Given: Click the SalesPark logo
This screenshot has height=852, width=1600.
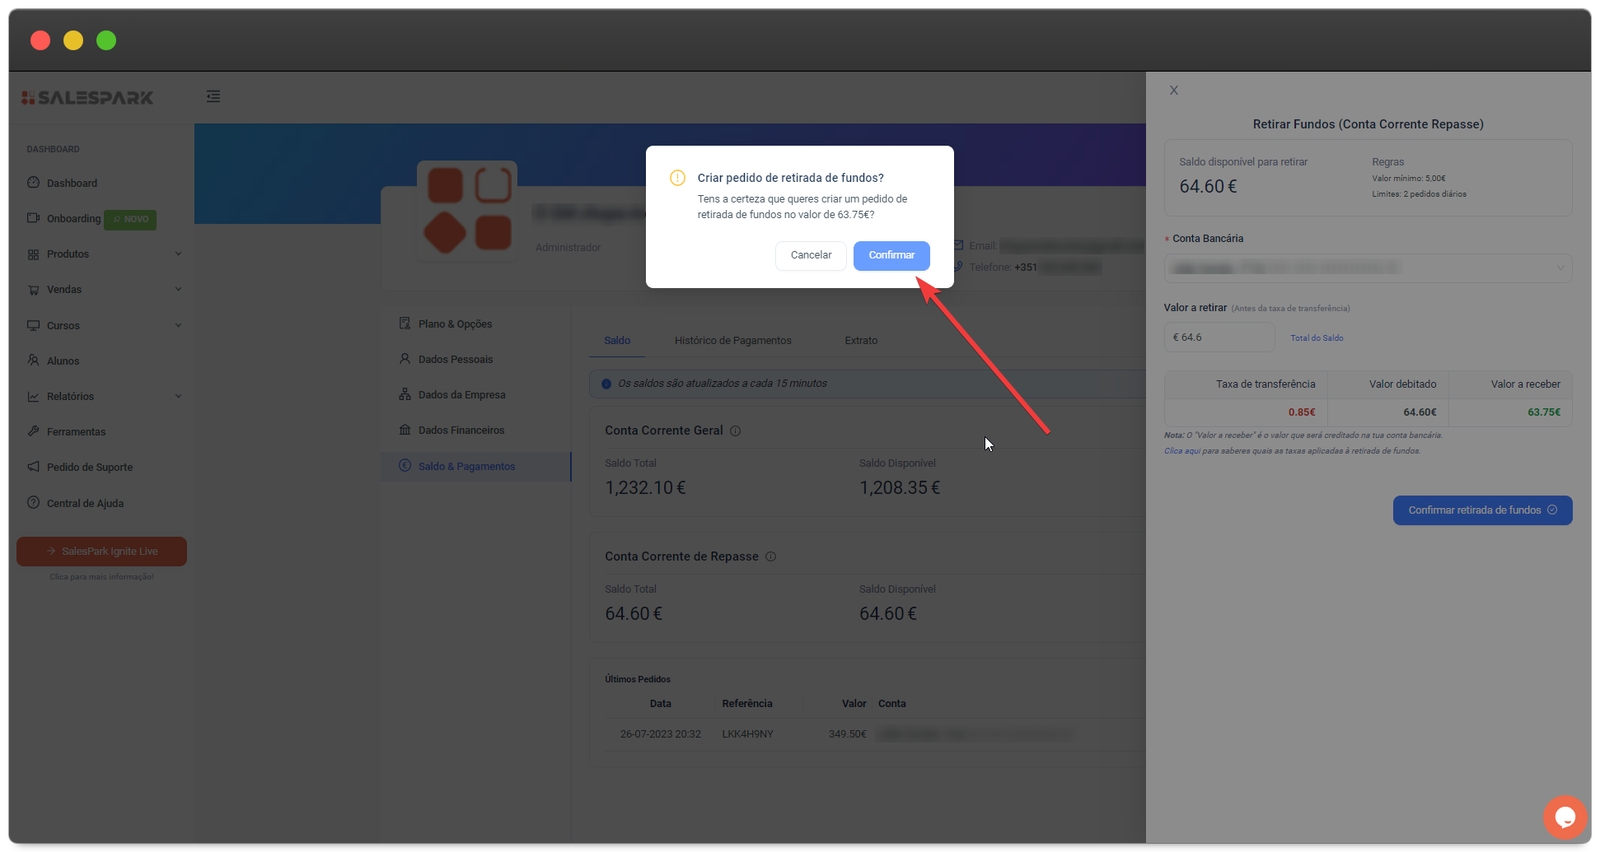Looking at the screenshot, I should coord(88,98).
